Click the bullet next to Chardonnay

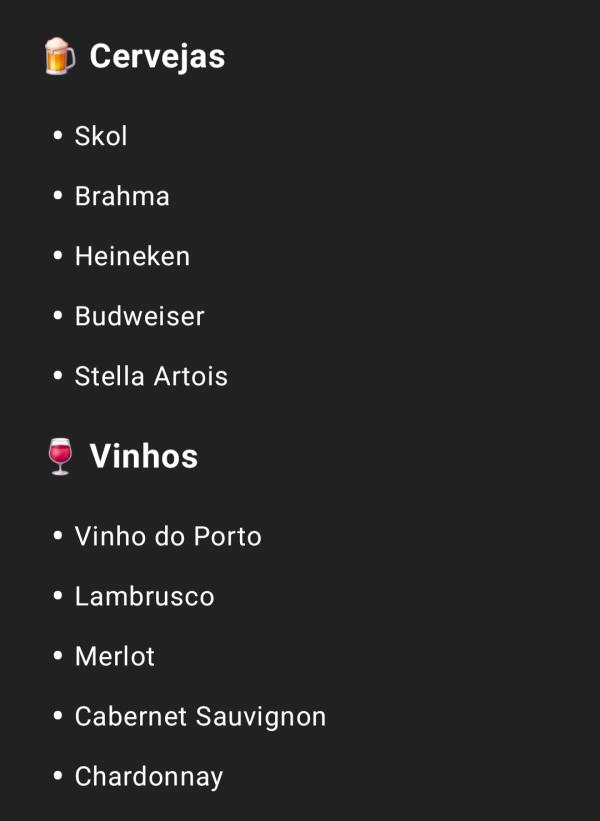pyautogui.click(x=58, y=775)
